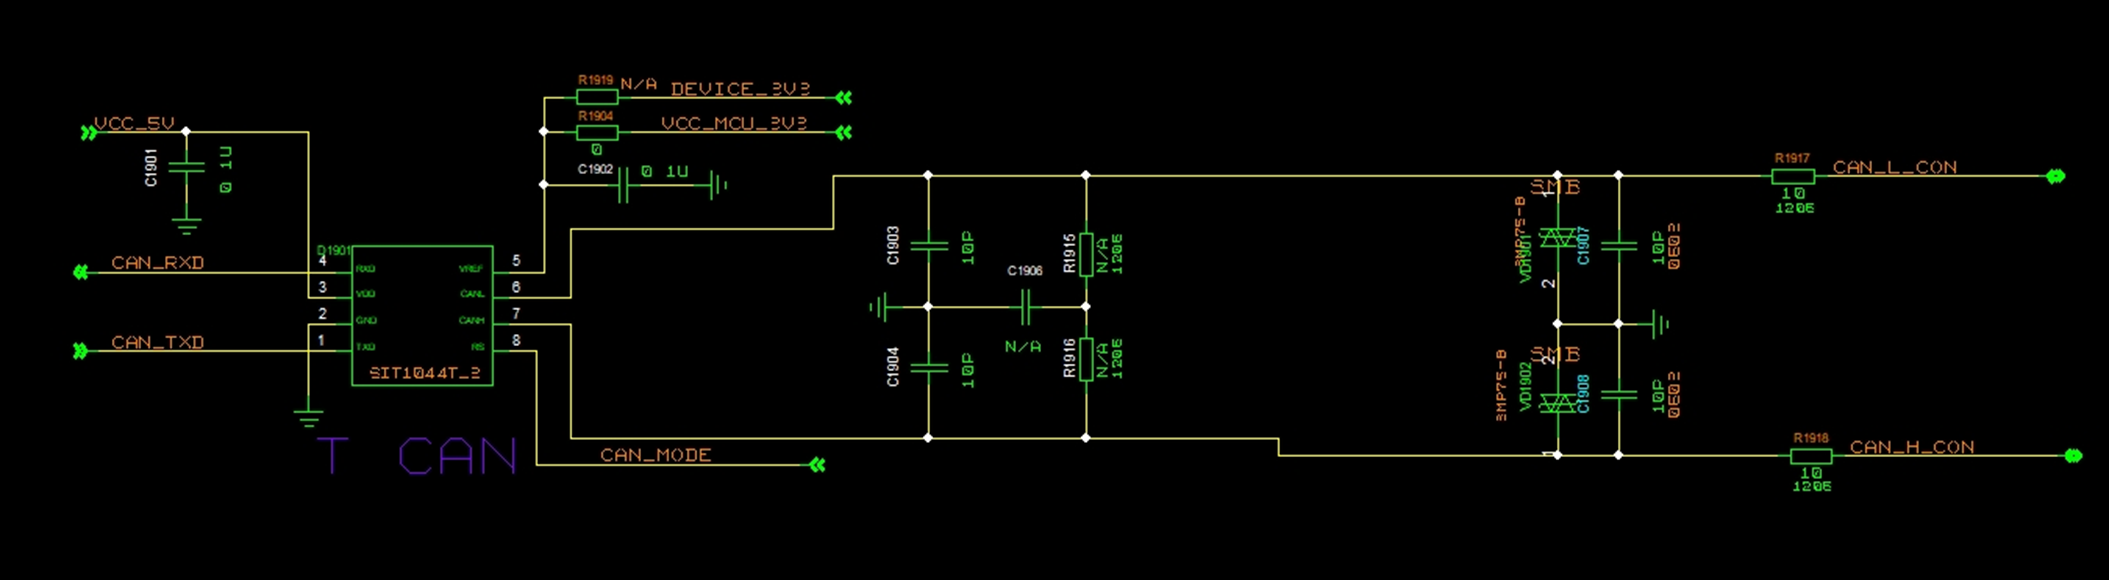Click the DEVICE_3V3 net label
This screenshot has height=580, width=2109.
click(x=741, y=89)
